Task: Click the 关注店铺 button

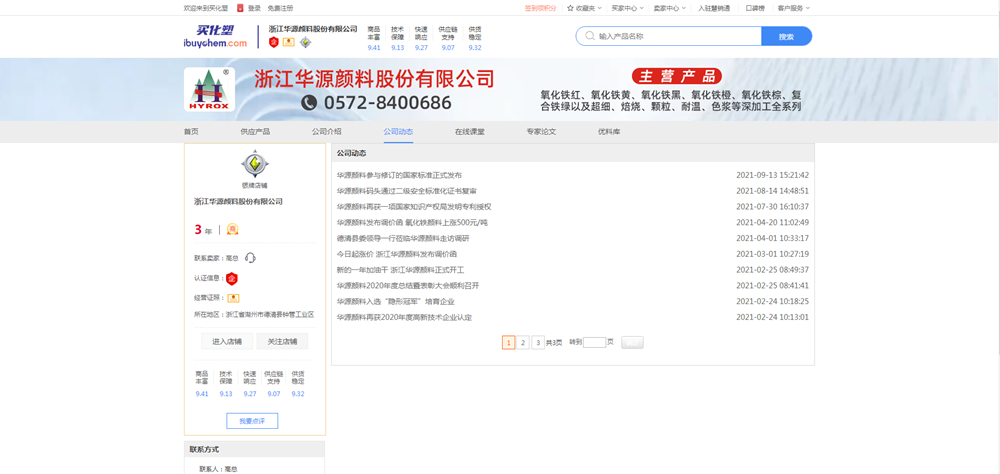Action: pyautogui.click(x=282, y=341)
